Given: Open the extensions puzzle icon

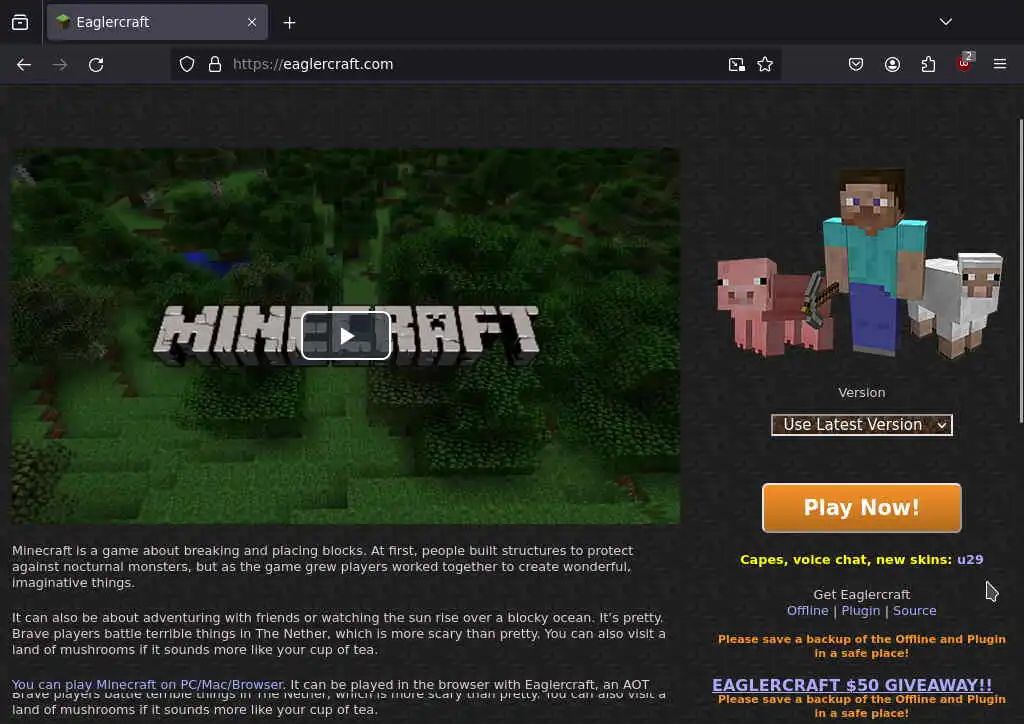Looking at the screenshot, I should (928, 64).
